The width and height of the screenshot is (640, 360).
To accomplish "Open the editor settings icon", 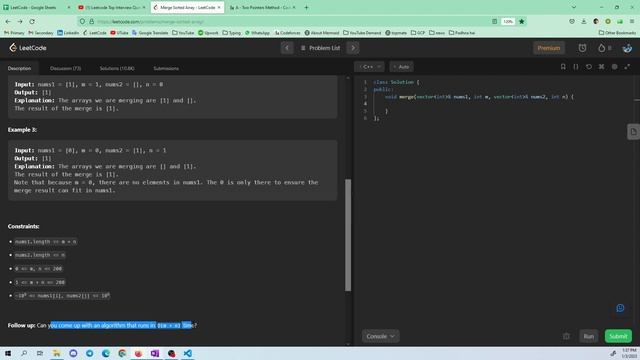I will pyautogui.click(x=614, y=67).
